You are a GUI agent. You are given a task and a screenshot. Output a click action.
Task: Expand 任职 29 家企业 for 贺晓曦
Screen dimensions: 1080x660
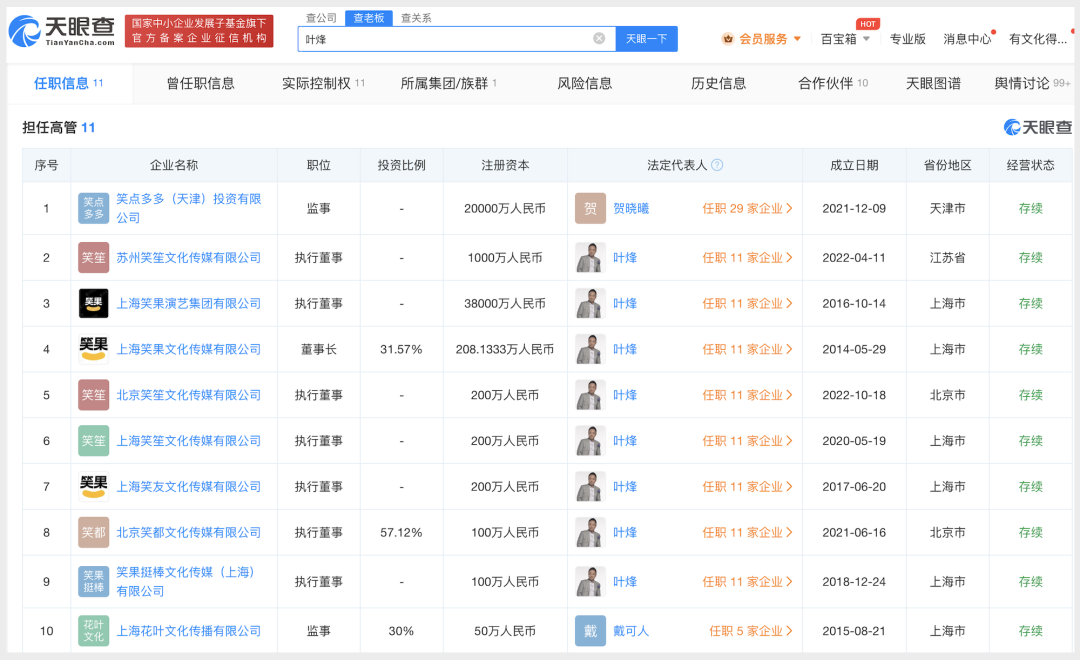[x=747, y=208]
